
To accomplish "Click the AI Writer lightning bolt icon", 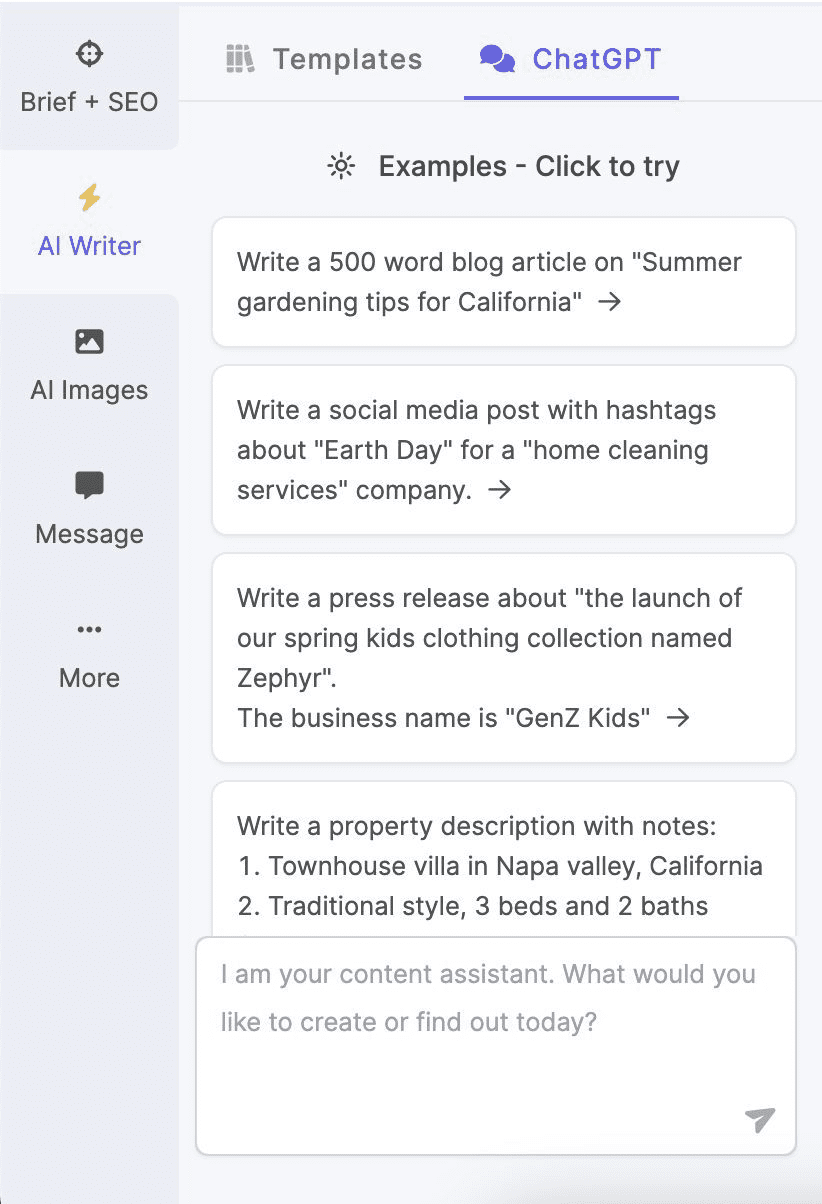I will (x=89, y=197).
